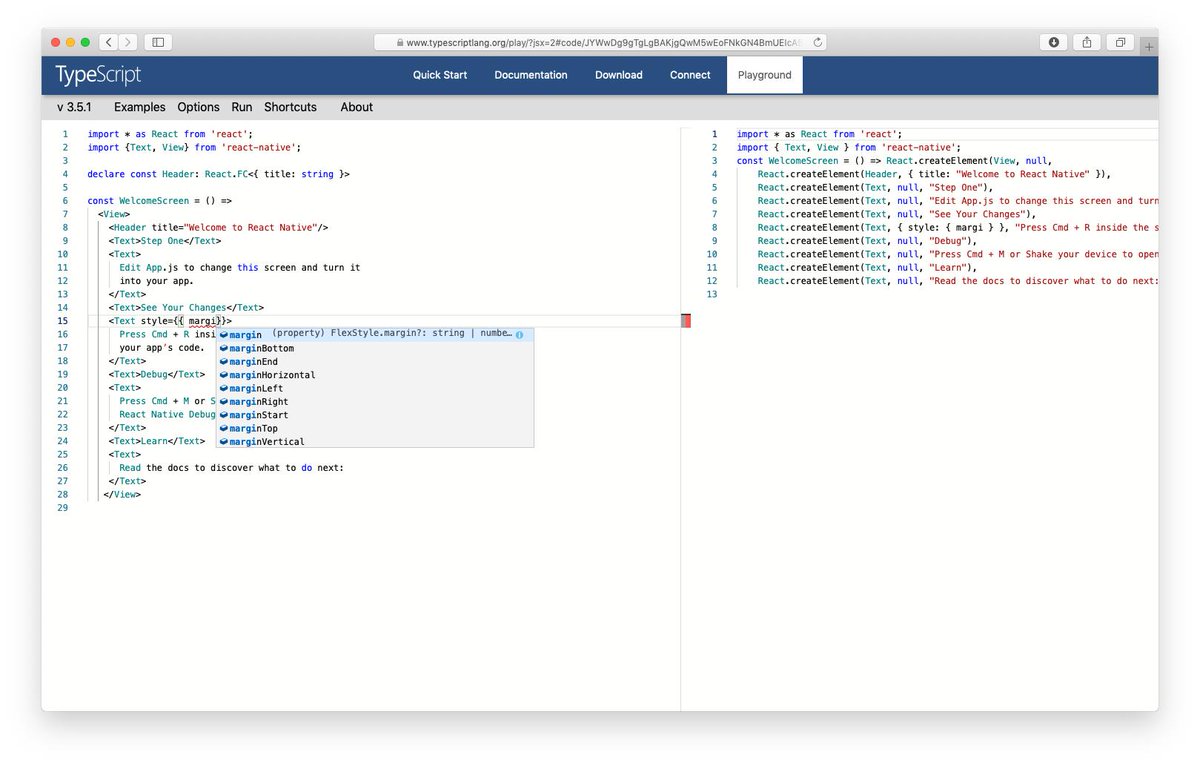Select marginHorizontal autocomplete suggestion
Image resolution: width=1200 pixels, height=766 pixels.
click(x=375, y=375)
